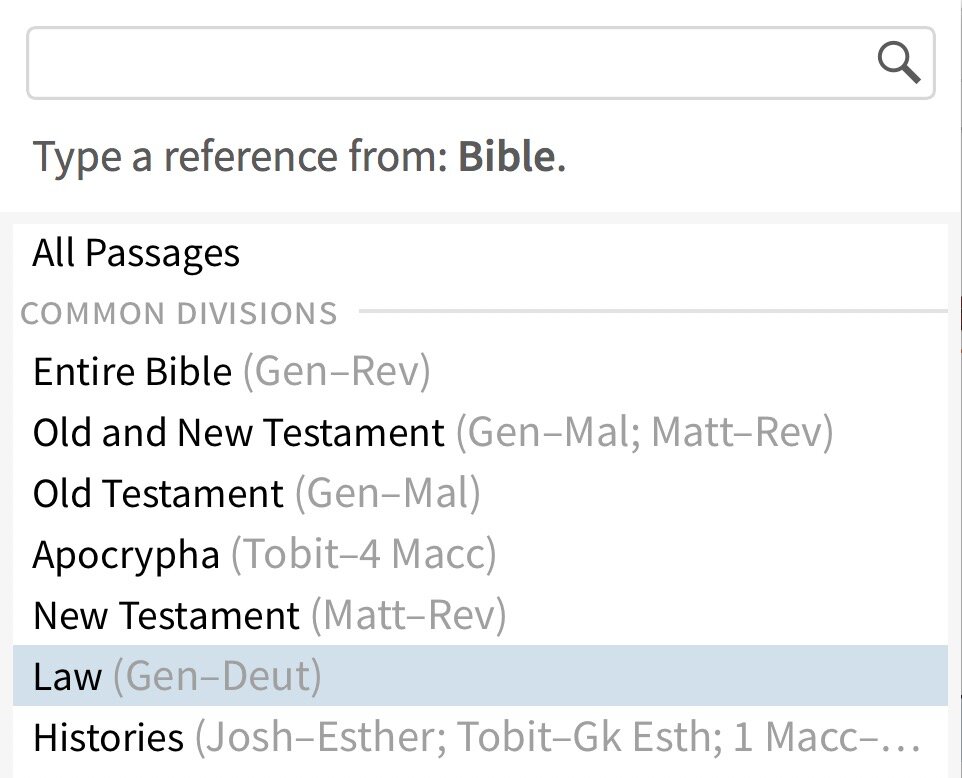Image resolution: width=962 pixels, height=778 pixels.
Task: Click the Type a reference hint text
Action: pyautogui.click(x=299, y=157)
